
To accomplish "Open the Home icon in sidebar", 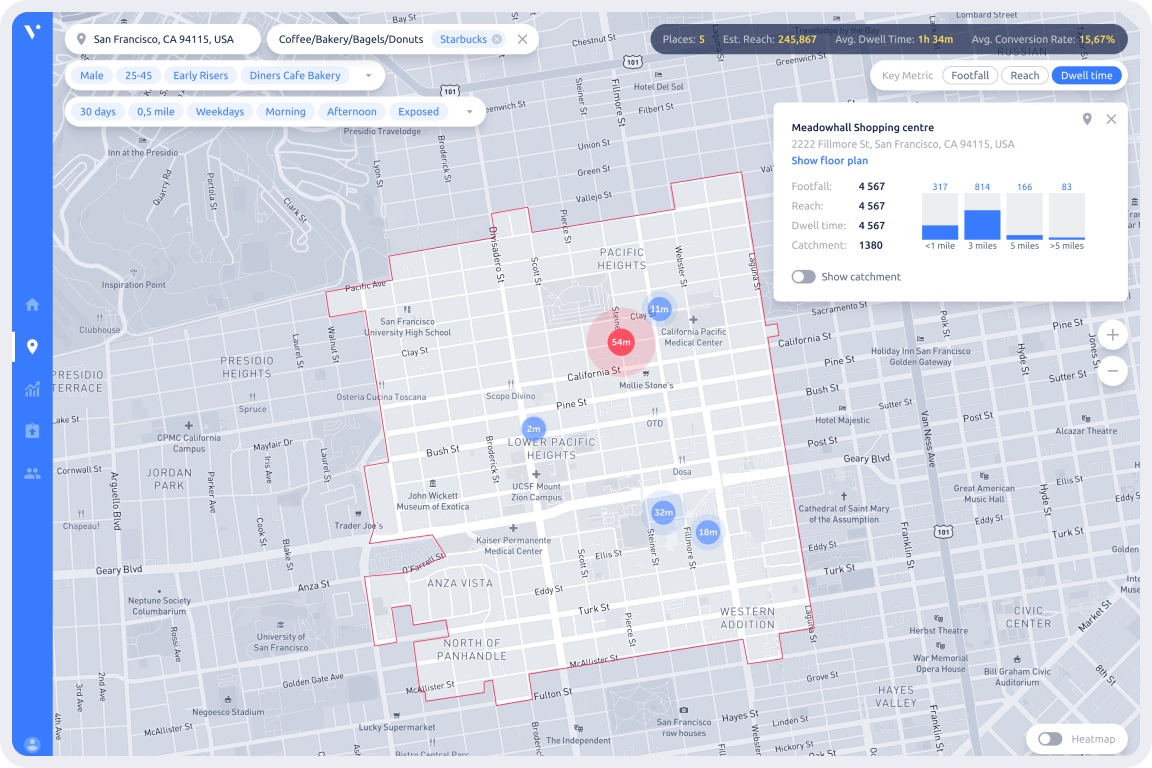I will [x=32, y=305].
